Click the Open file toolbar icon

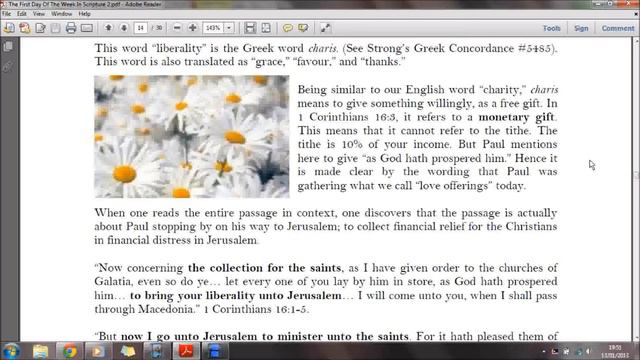(x=9, y=28)
